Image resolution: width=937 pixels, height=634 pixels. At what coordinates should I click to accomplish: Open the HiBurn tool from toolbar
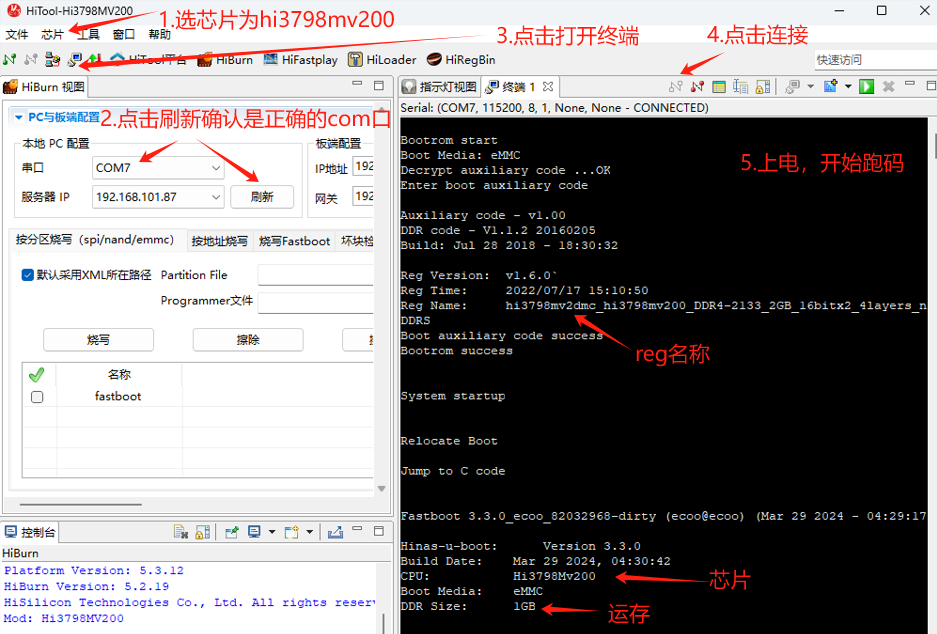click(x=225, y=60)
